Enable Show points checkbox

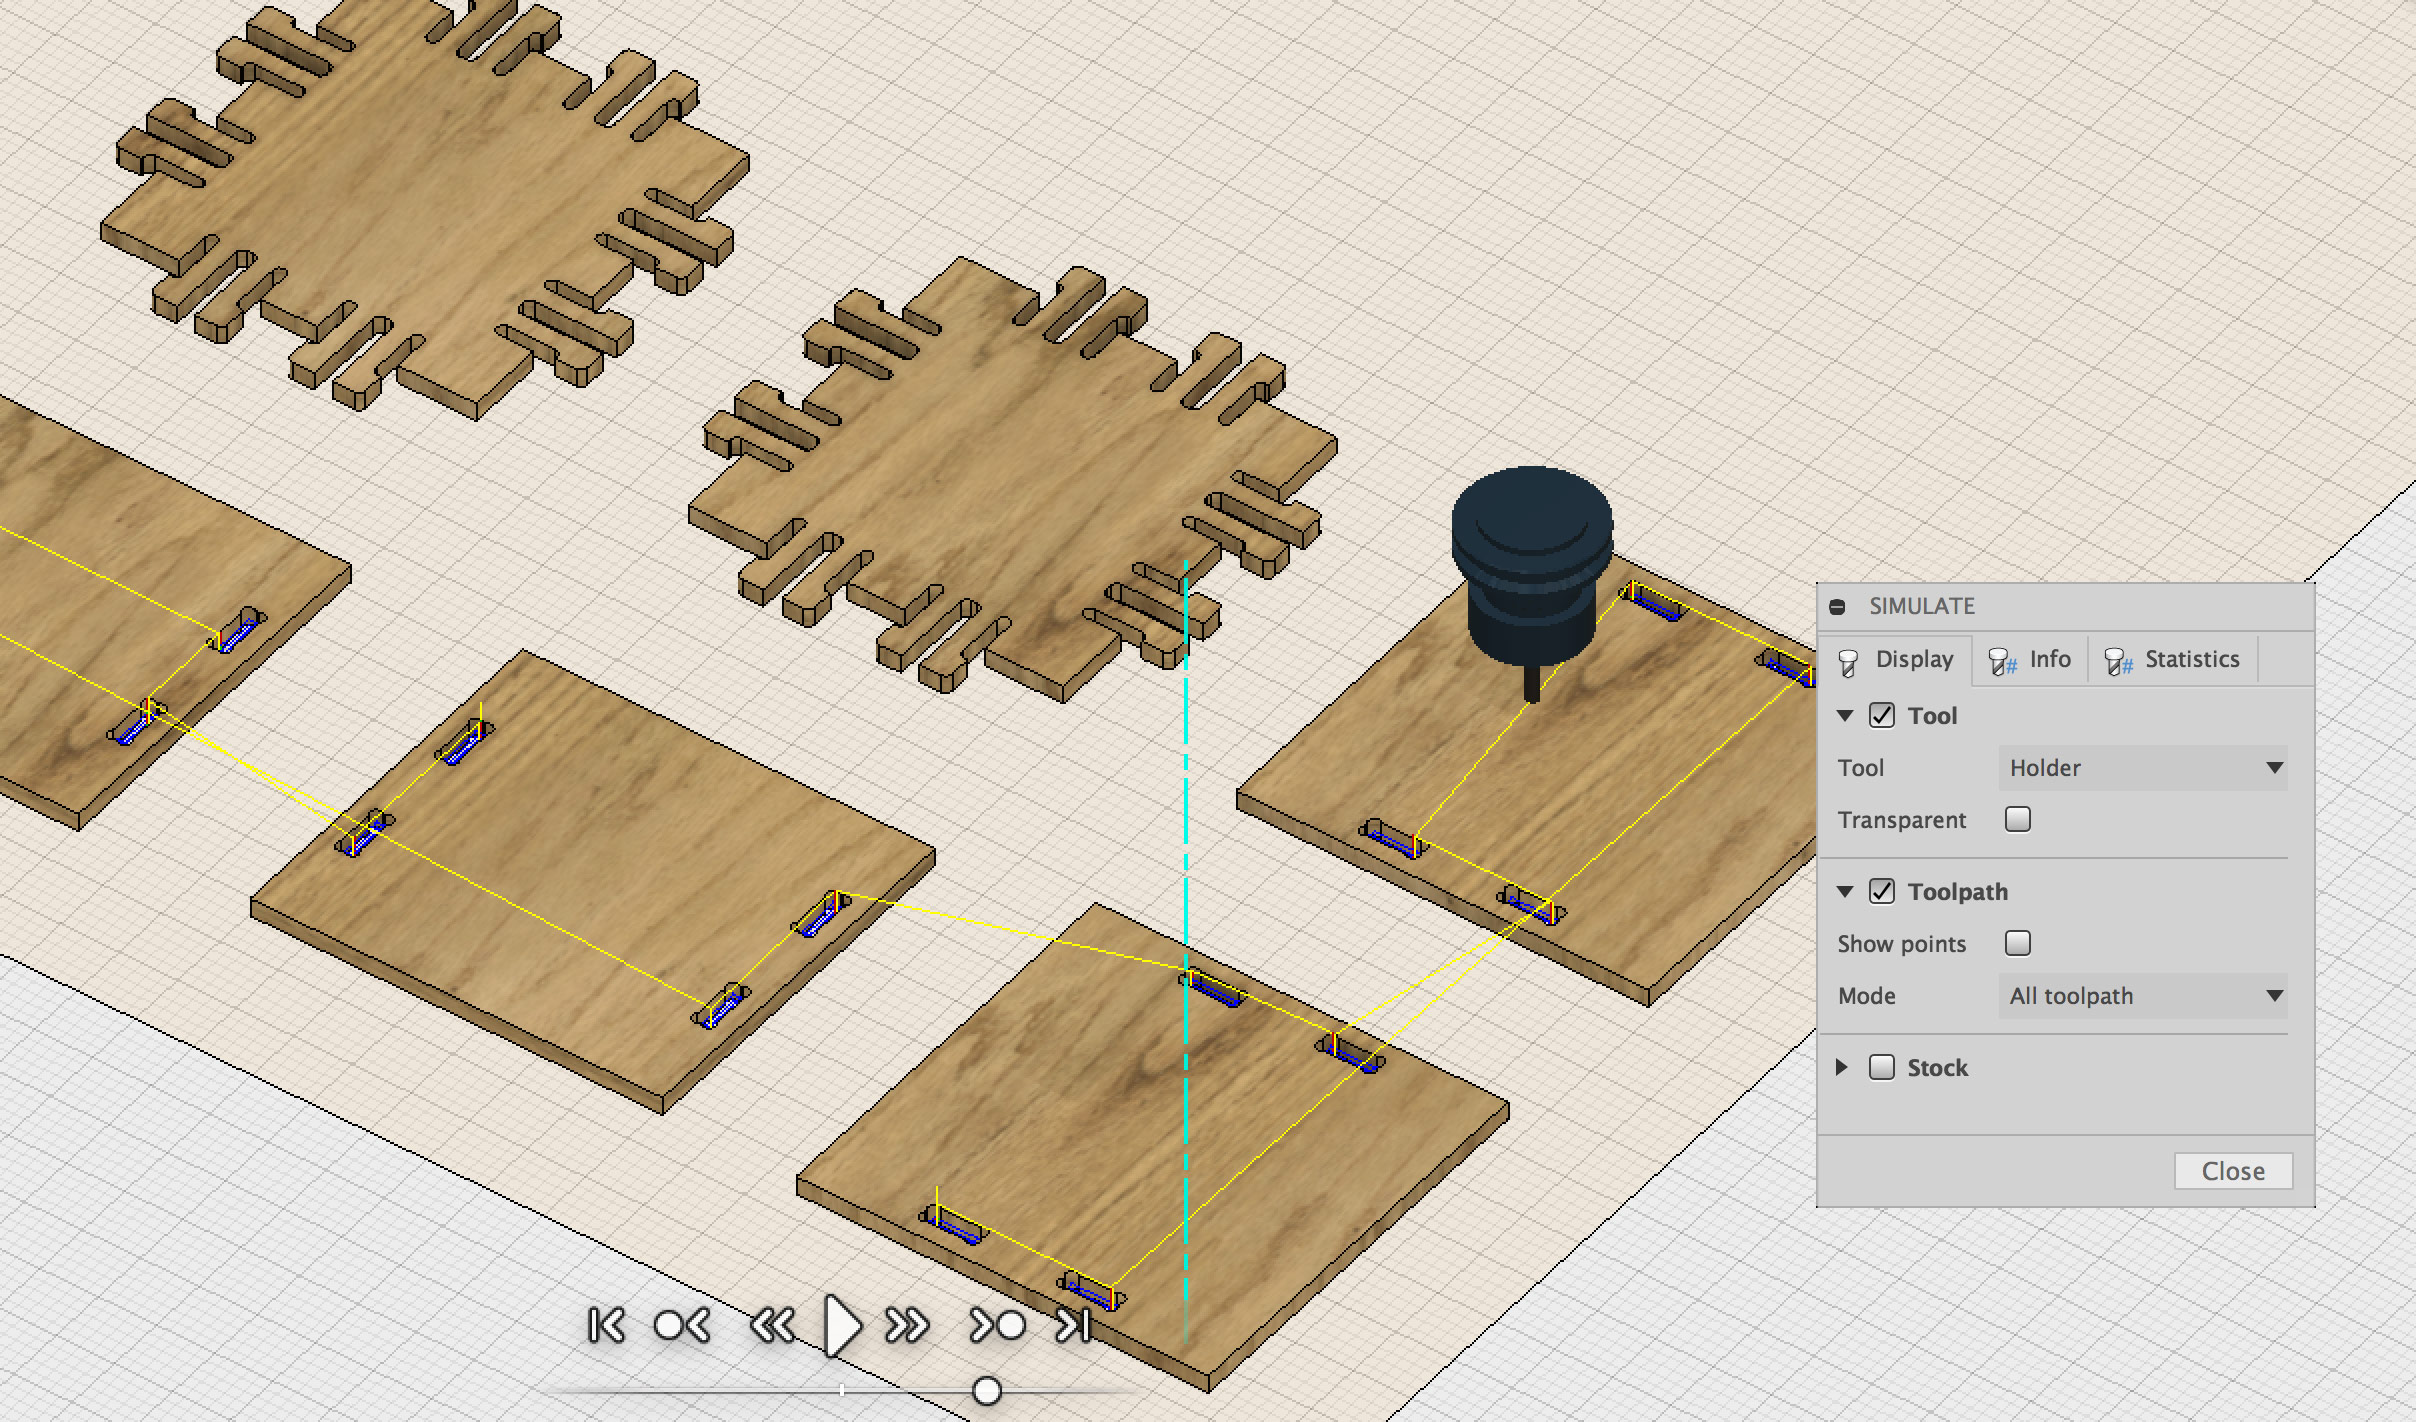(x=2018, y=944)
